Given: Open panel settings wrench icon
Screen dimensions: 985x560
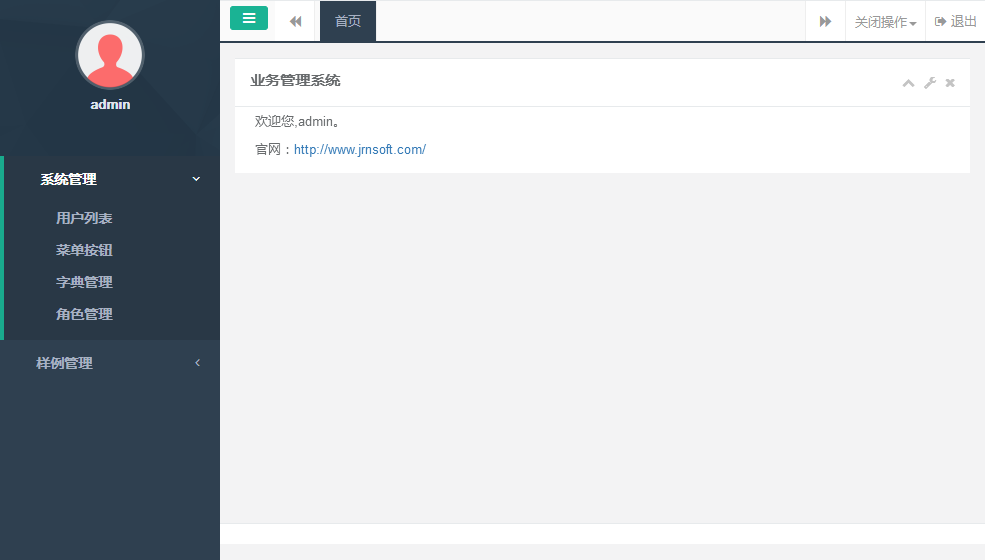Looking at the screenshot, I should 930,83.
